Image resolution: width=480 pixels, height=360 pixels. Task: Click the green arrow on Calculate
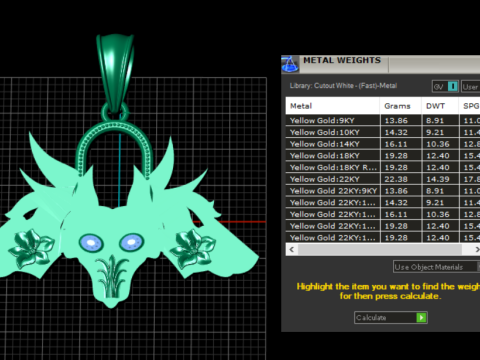coord(421,318)
